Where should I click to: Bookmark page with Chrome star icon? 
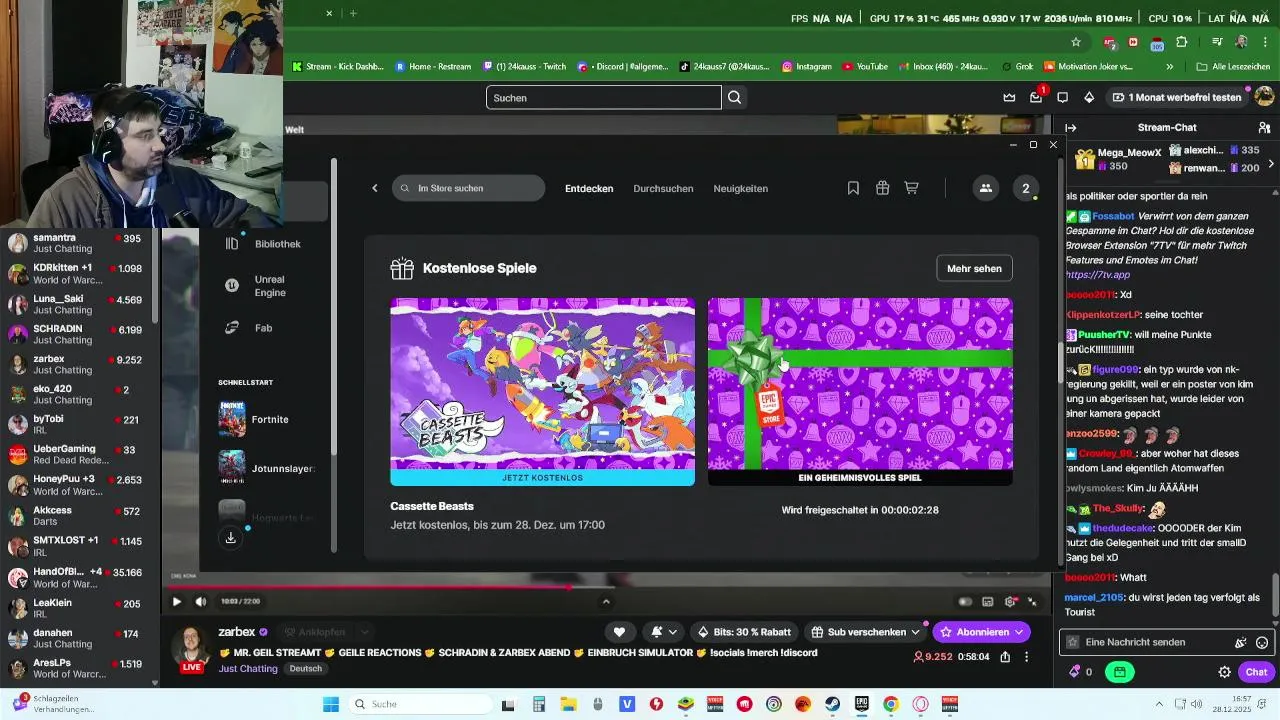(x=1076, y=42)
